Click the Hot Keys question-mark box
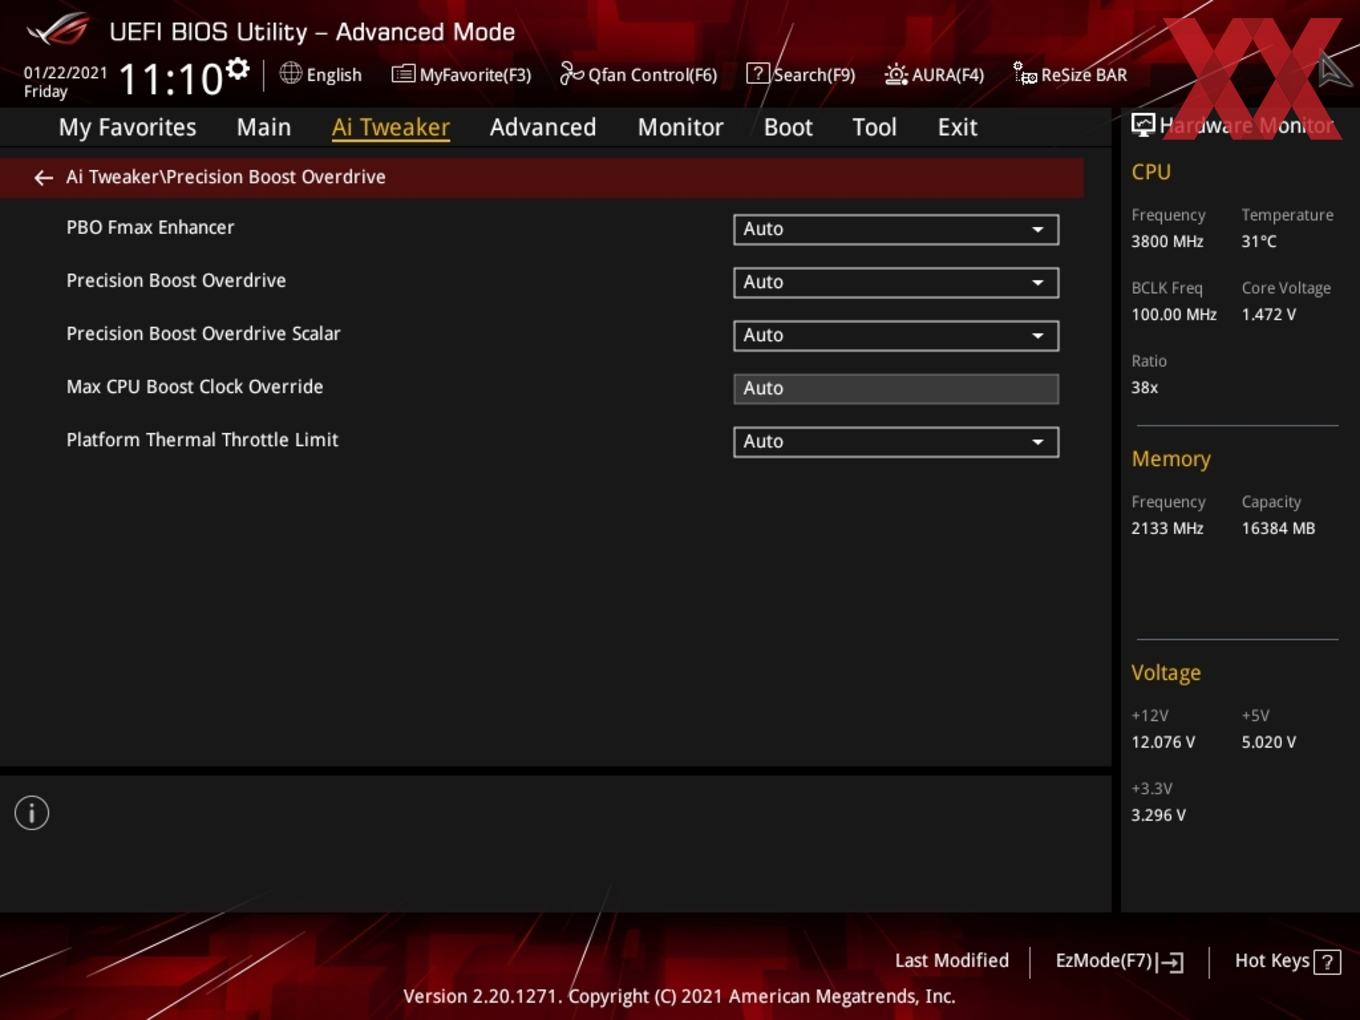Viewport: 1360px width, 1020px height. 1327,962
